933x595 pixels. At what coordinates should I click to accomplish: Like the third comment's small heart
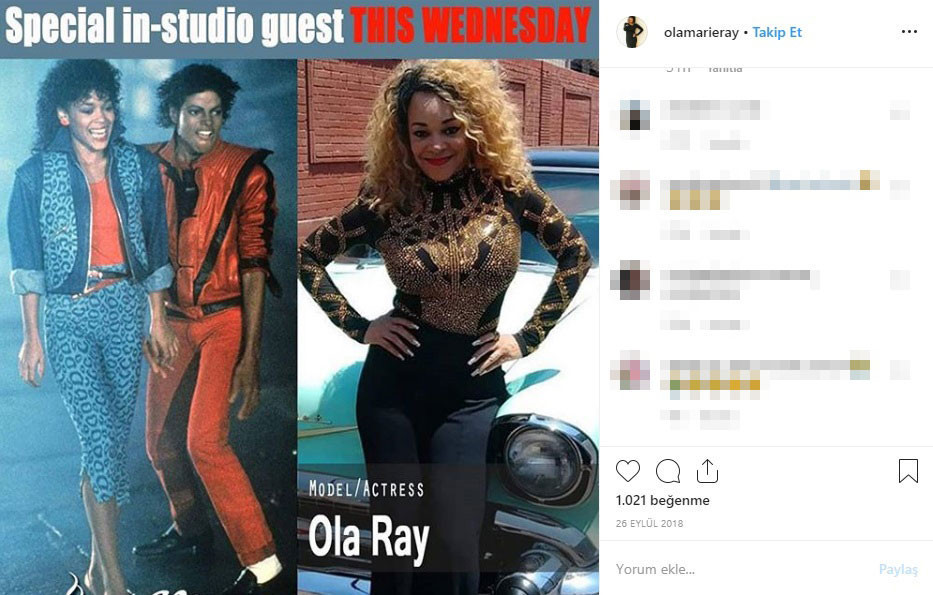[x=900, y=280]
